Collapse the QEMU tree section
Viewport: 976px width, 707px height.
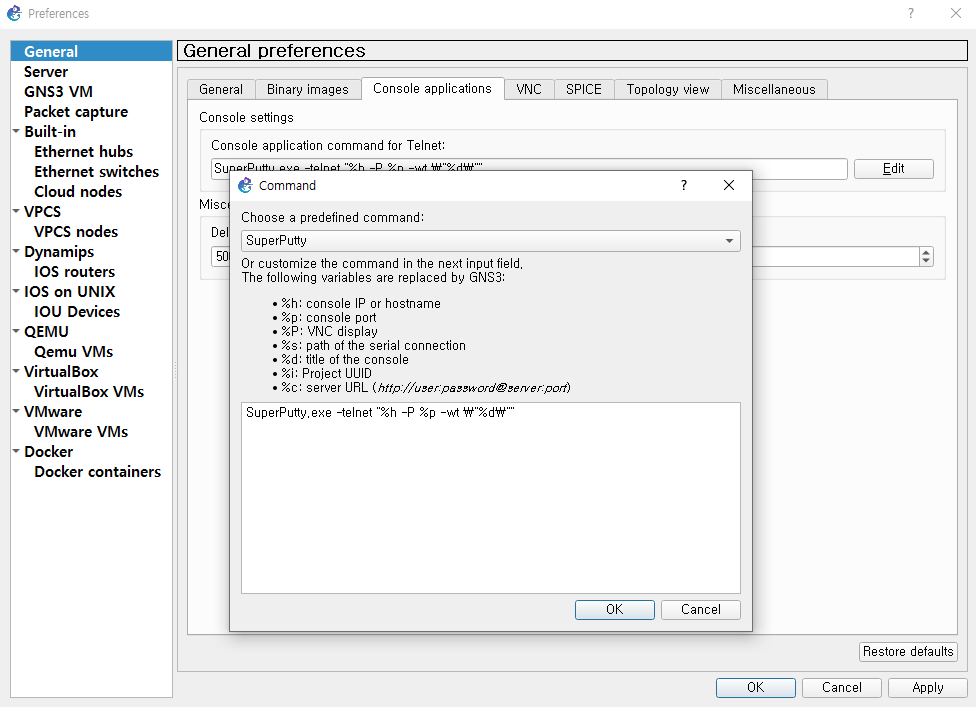tap(16, 331)
